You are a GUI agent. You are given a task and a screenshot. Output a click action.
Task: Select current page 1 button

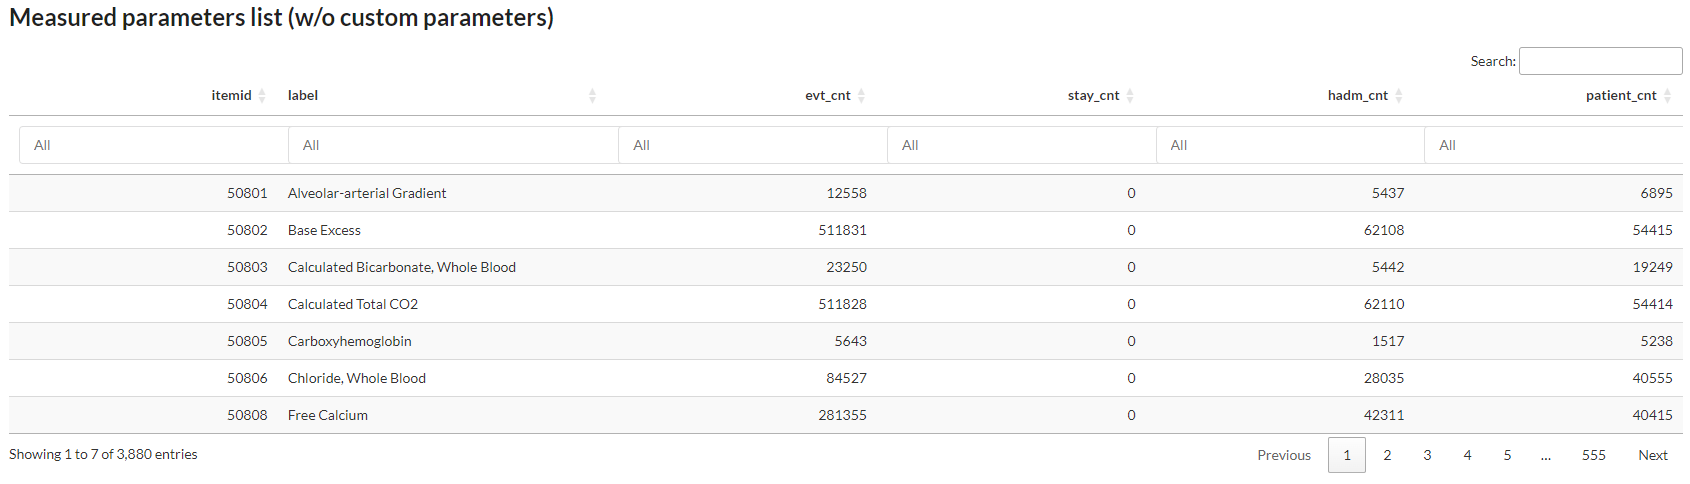coord(1347,455)
